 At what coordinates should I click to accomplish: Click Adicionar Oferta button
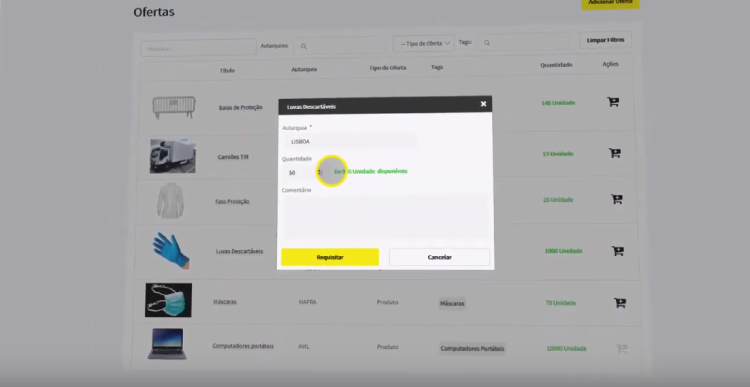610,2
